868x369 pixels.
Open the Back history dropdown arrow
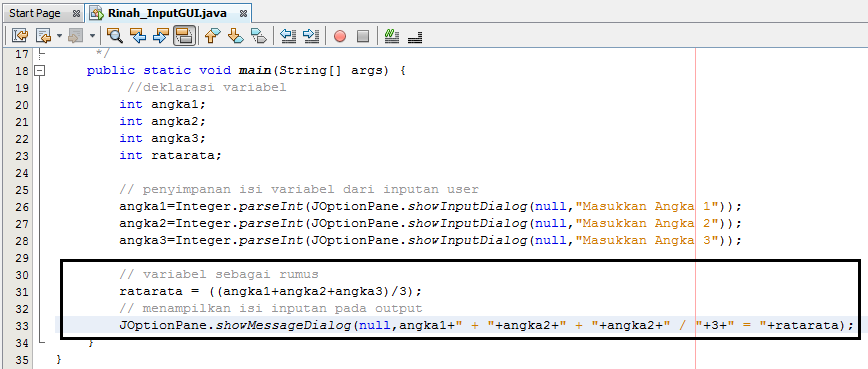point(59,36)
